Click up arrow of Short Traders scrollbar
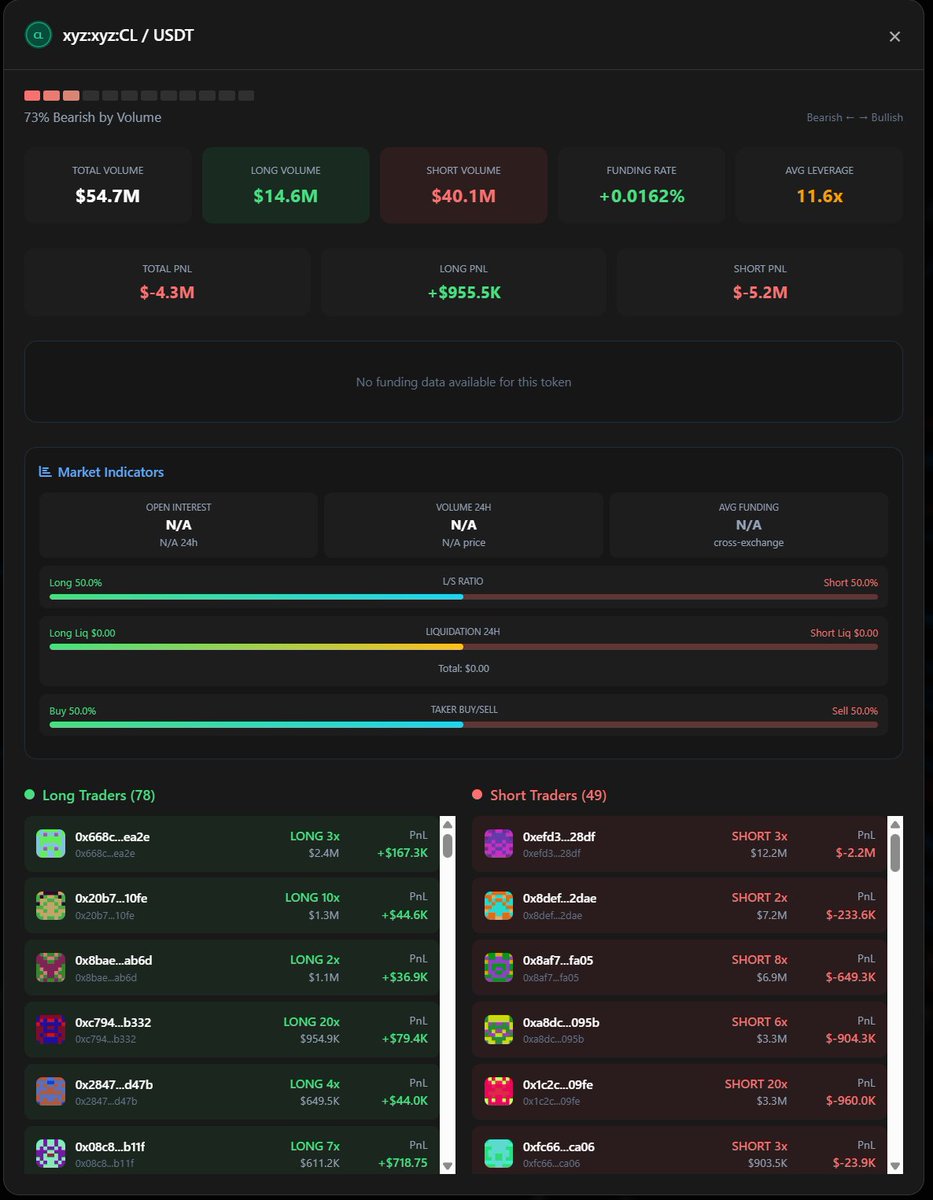Screen dimensions: 933x1200 [895, 825]
